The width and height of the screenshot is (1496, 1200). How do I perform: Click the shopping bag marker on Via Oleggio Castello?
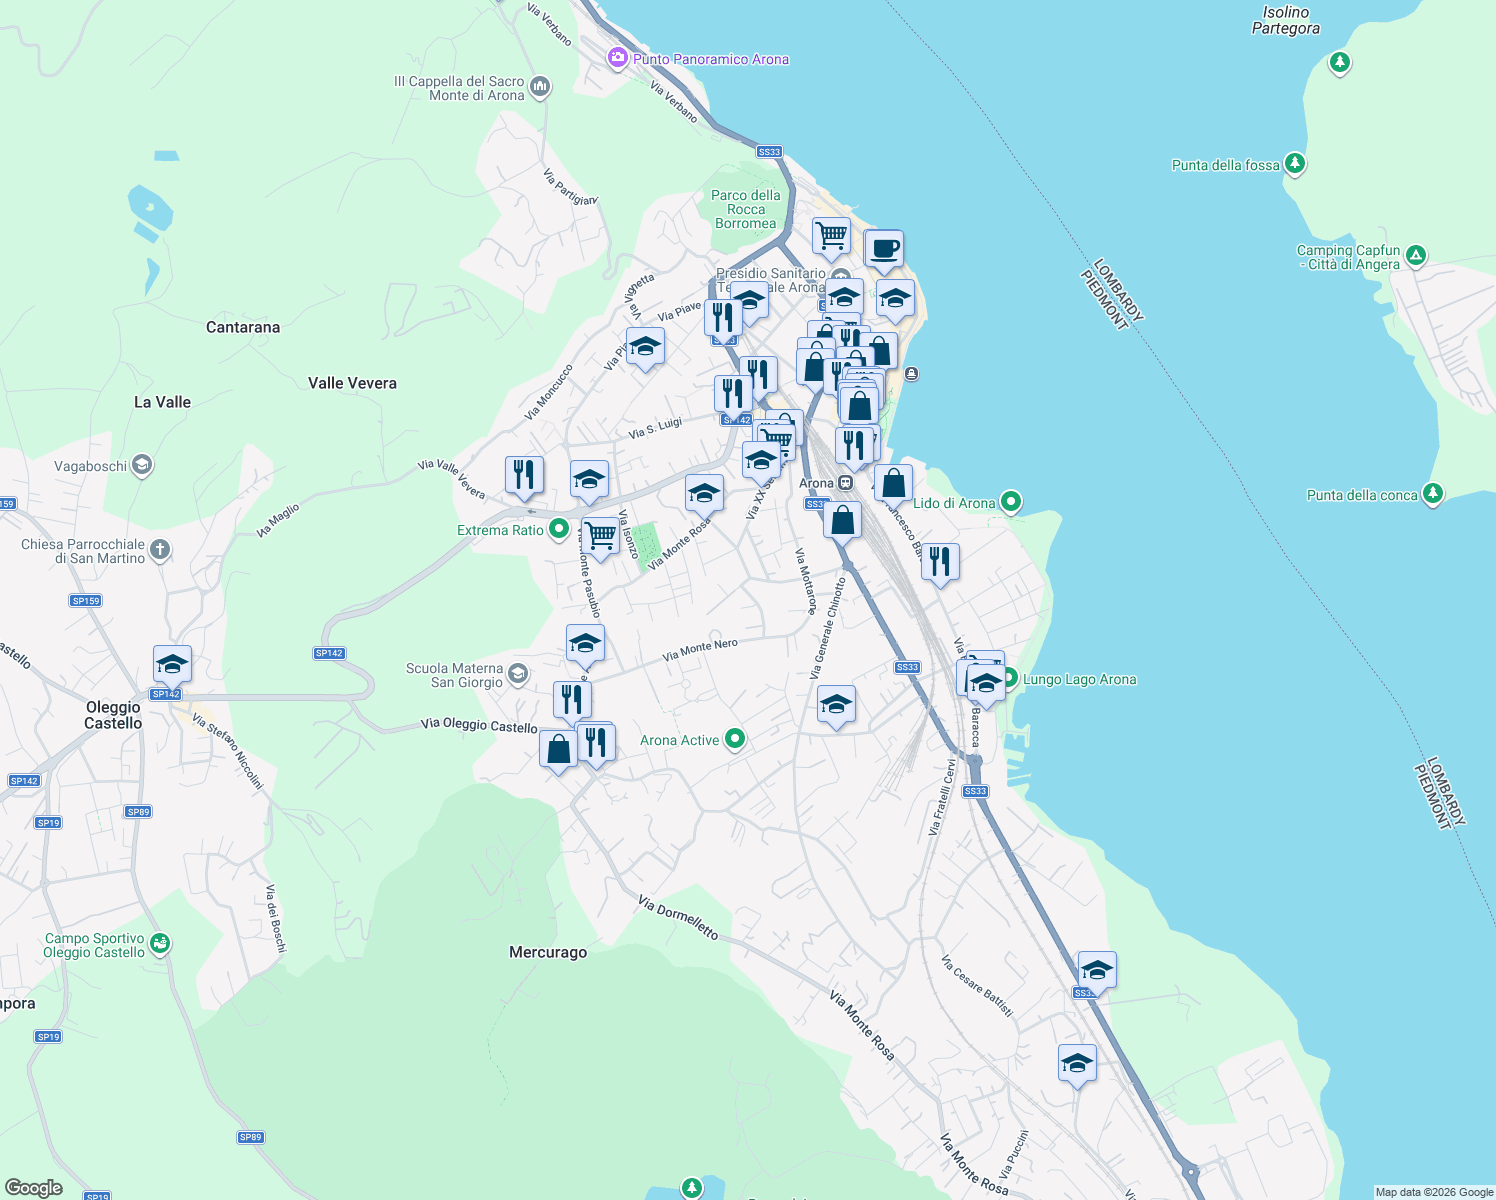(x=558, y=747)
